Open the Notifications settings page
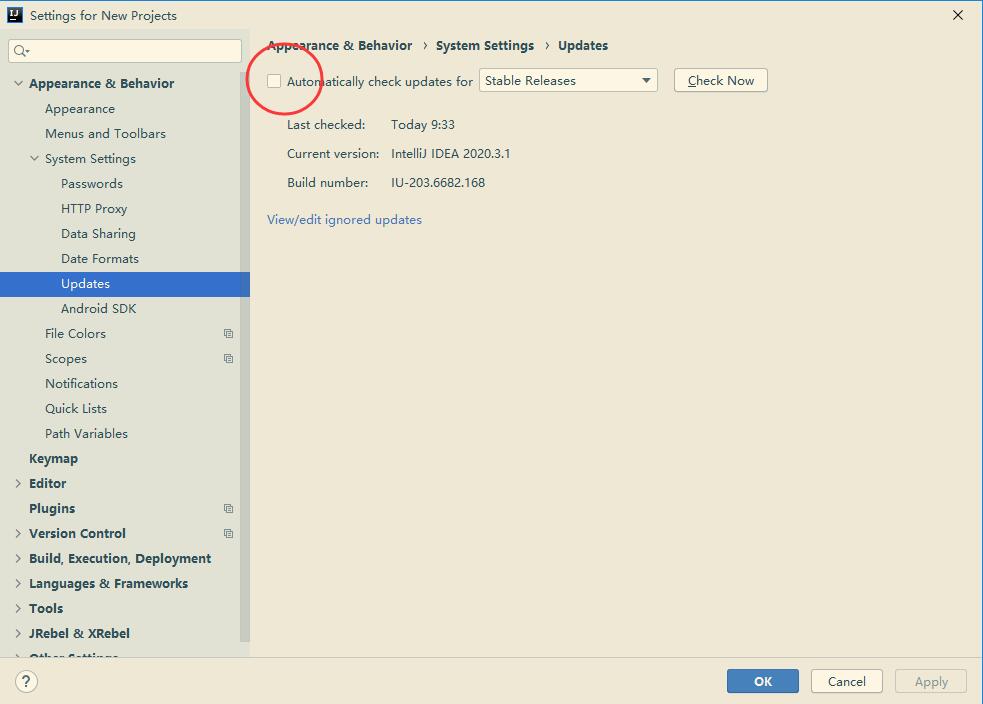Image resolution: width=983 pixels, height=704 pixels. pos(81,384)
